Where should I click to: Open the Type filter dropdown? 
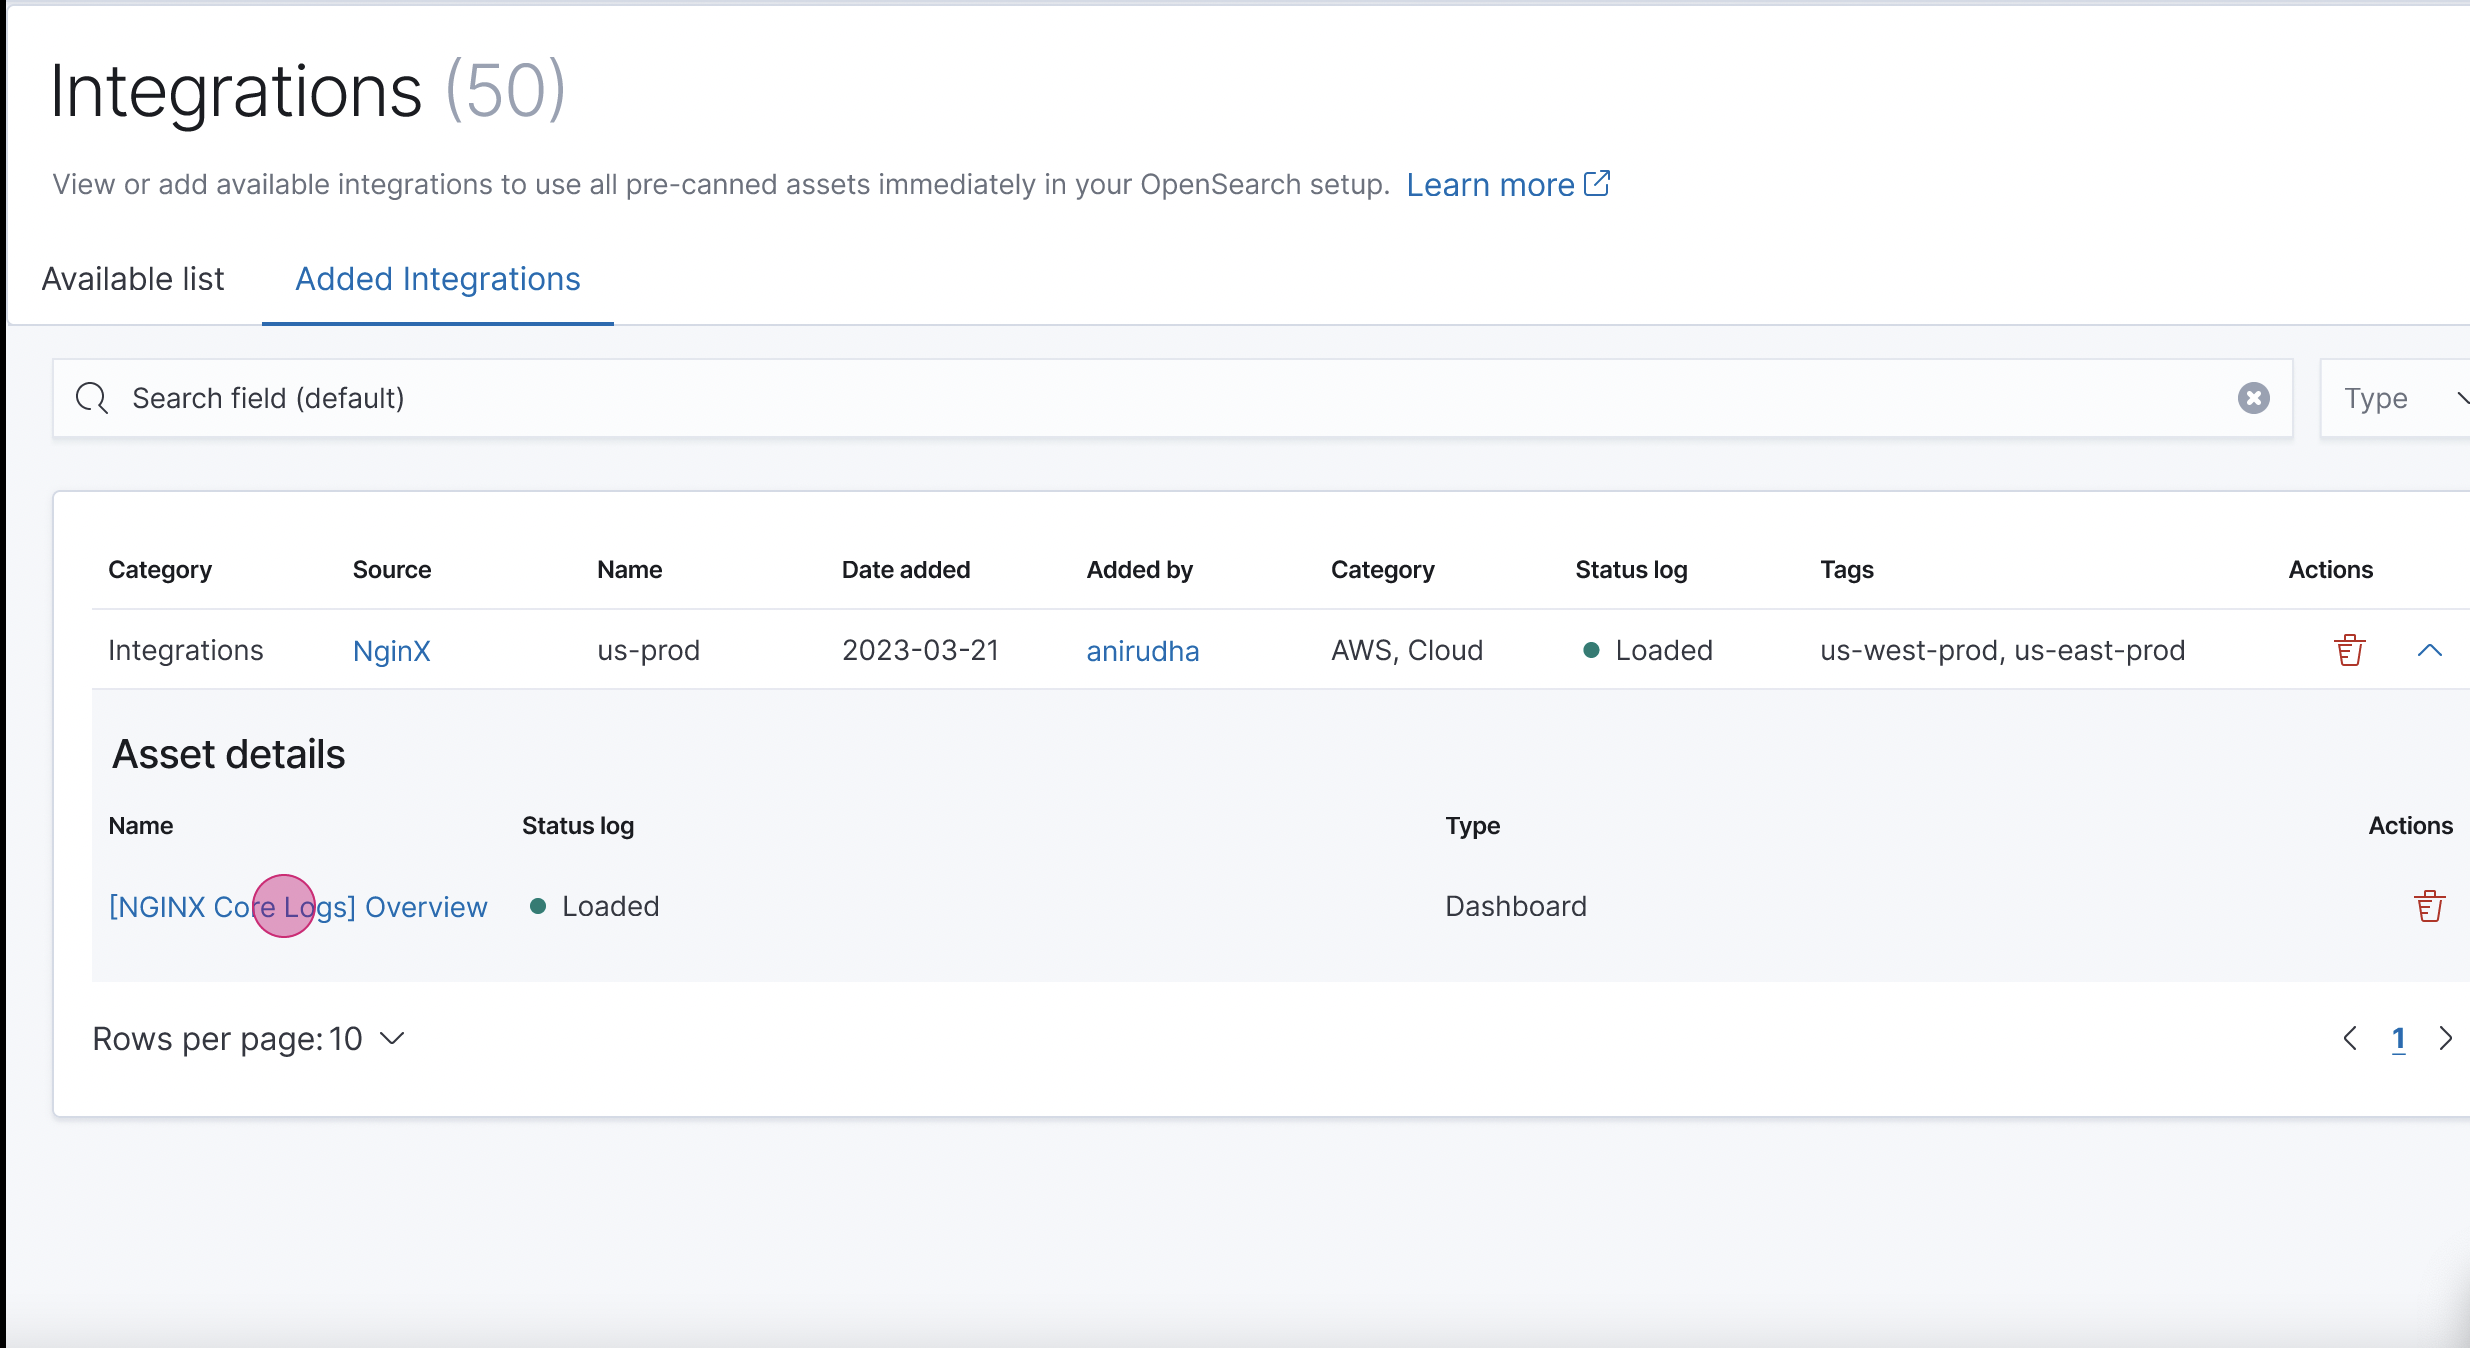pyautogui.click(x=2398, y=397)
